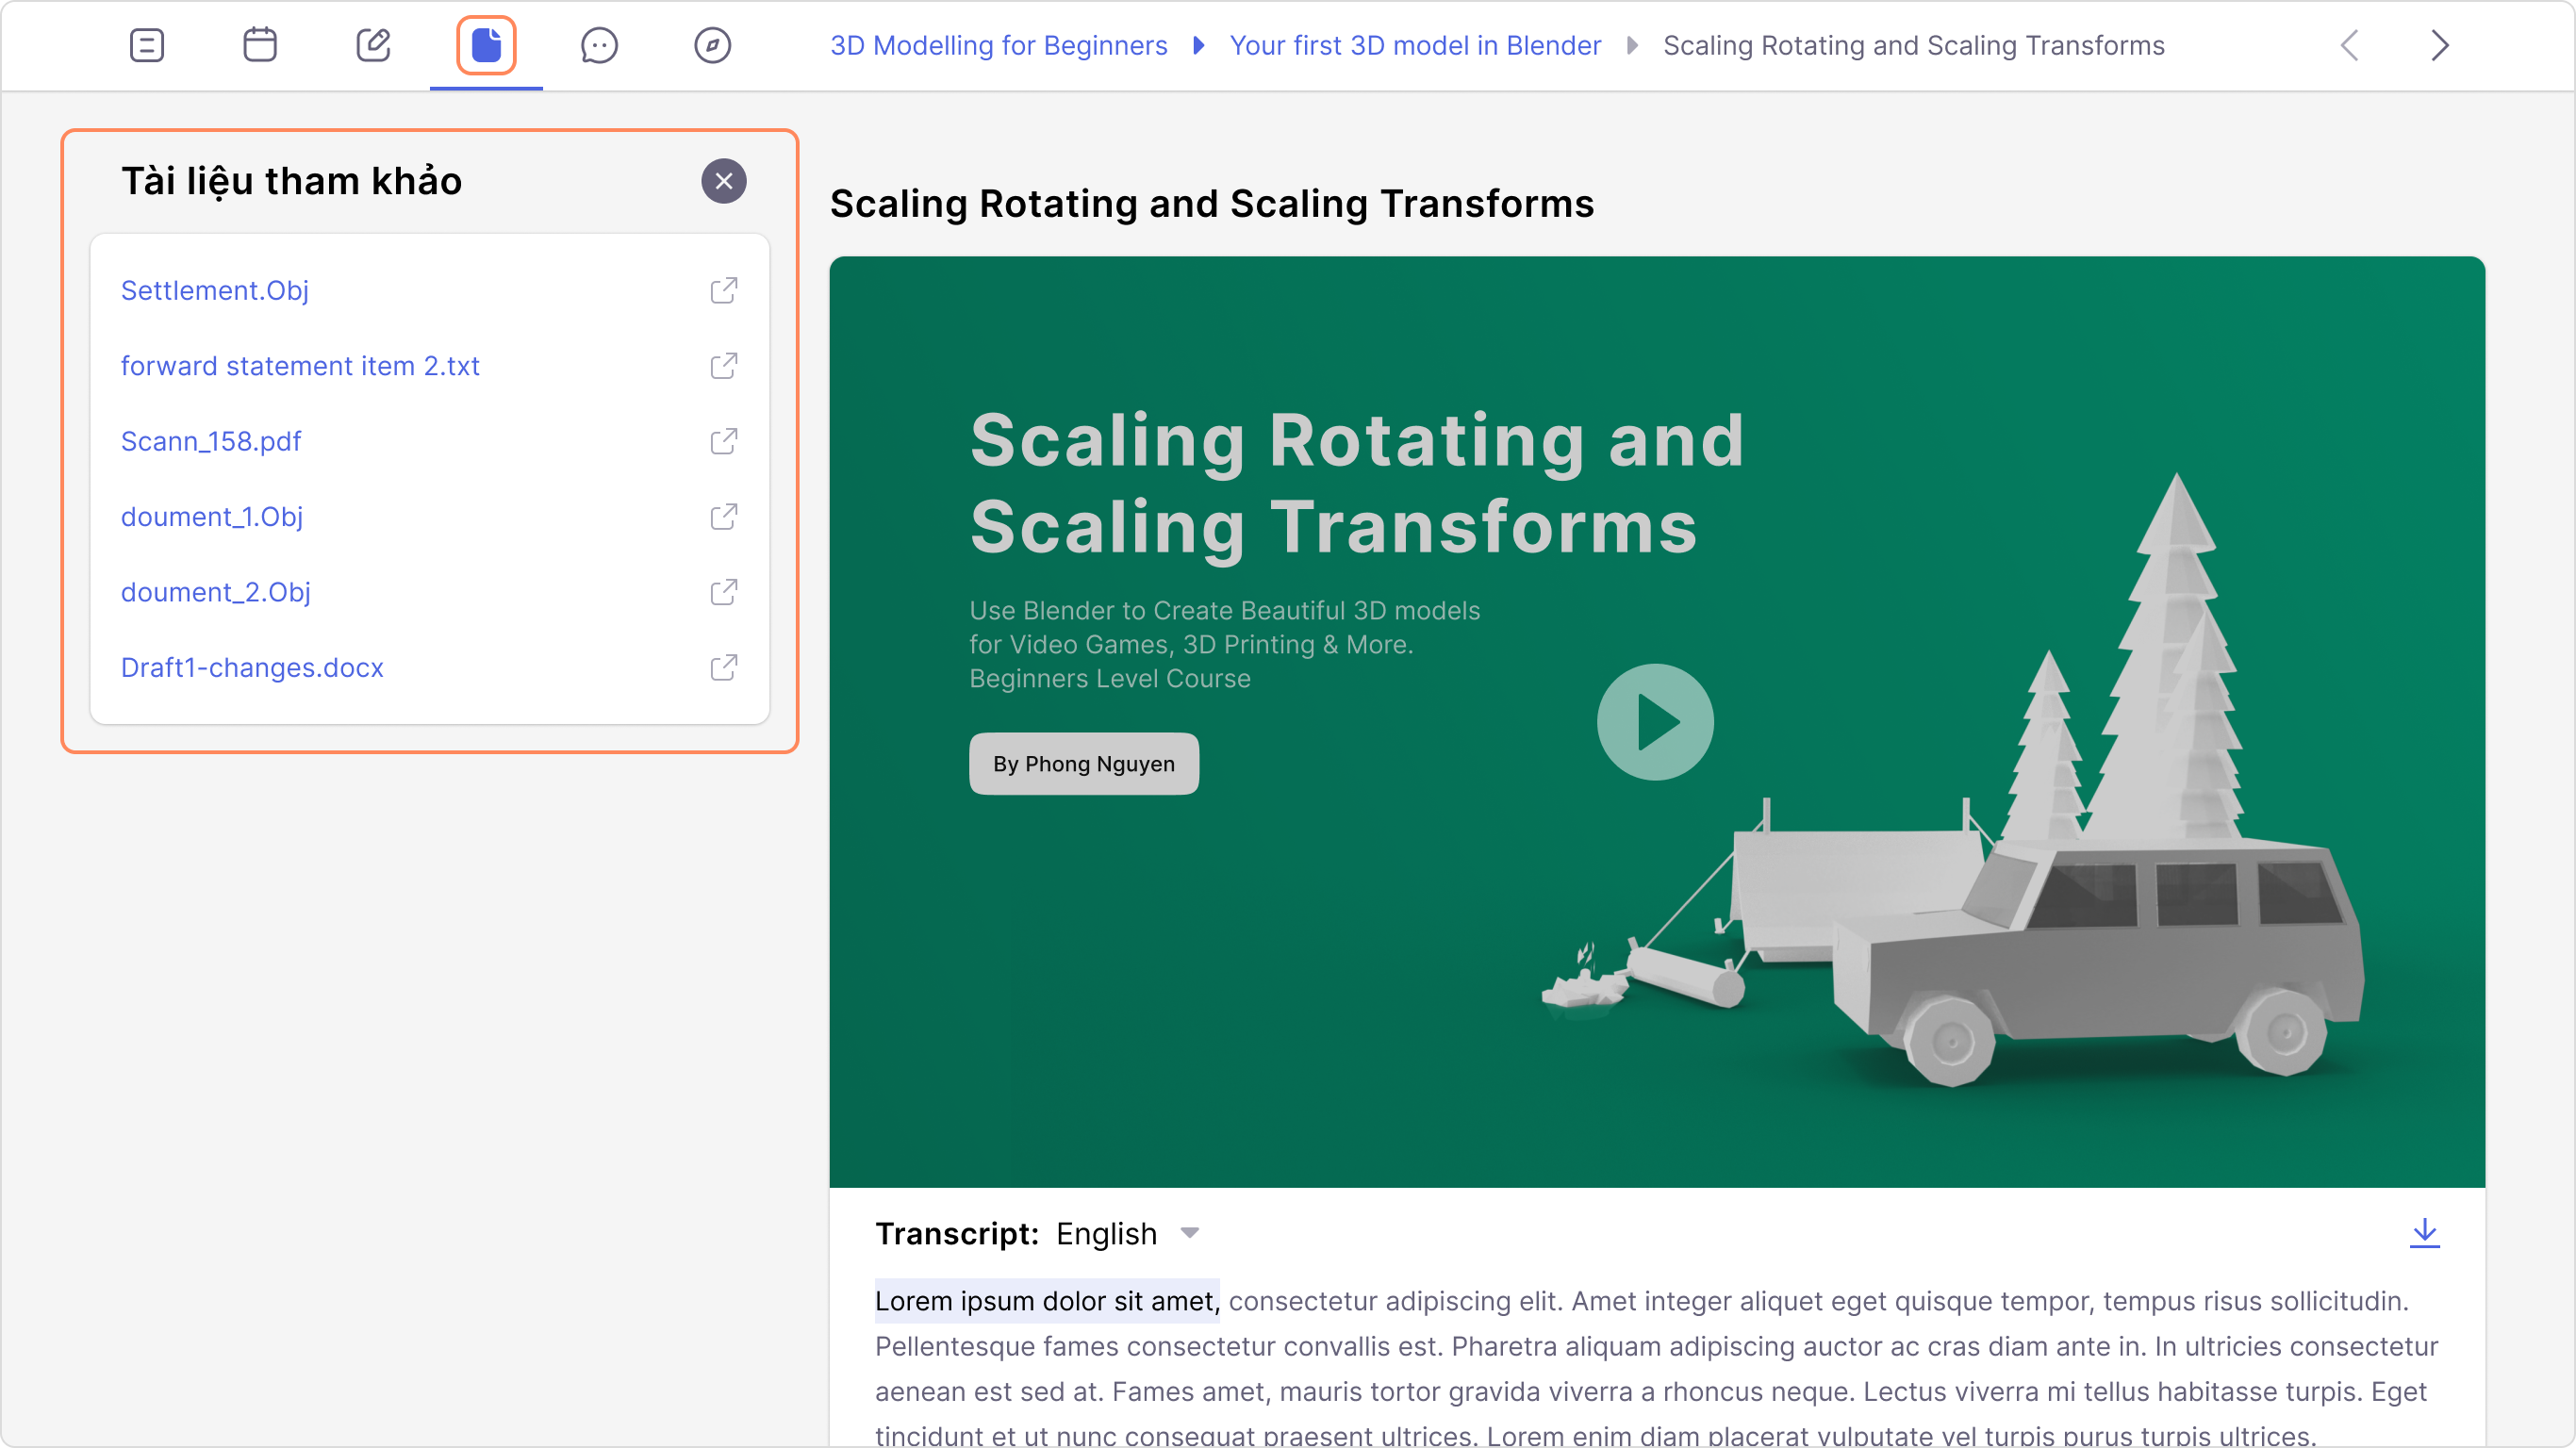Go to previous lesson chevron
This screenshot has width=2576, height=1448.
coord(2350,45)
